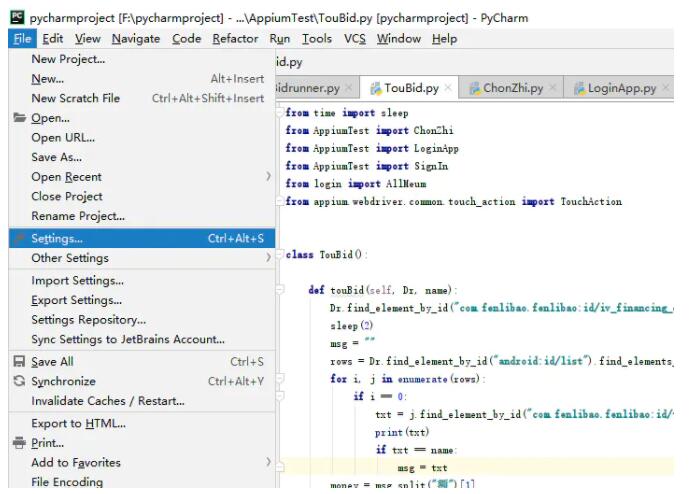Collapse the for loop fold marker
This screenshot has height=494, width=694.
tap(280, 378)
